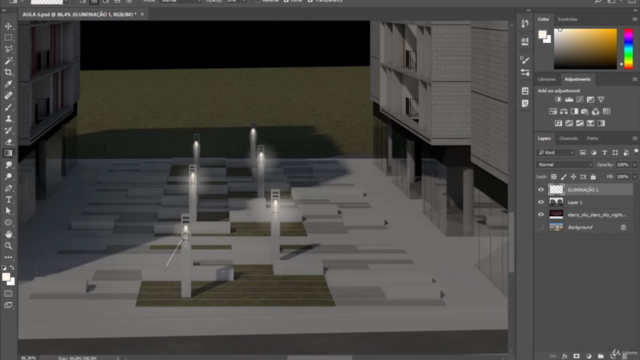Switch to the Swatches tab
640x360 pixels.
[x=567, y=19]
